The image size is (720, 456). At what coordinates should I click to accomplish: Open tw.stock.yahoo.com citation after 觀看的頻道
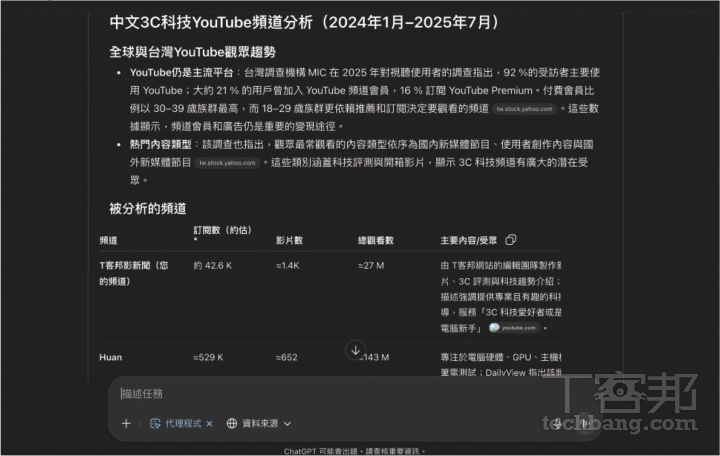coord(524,109)
